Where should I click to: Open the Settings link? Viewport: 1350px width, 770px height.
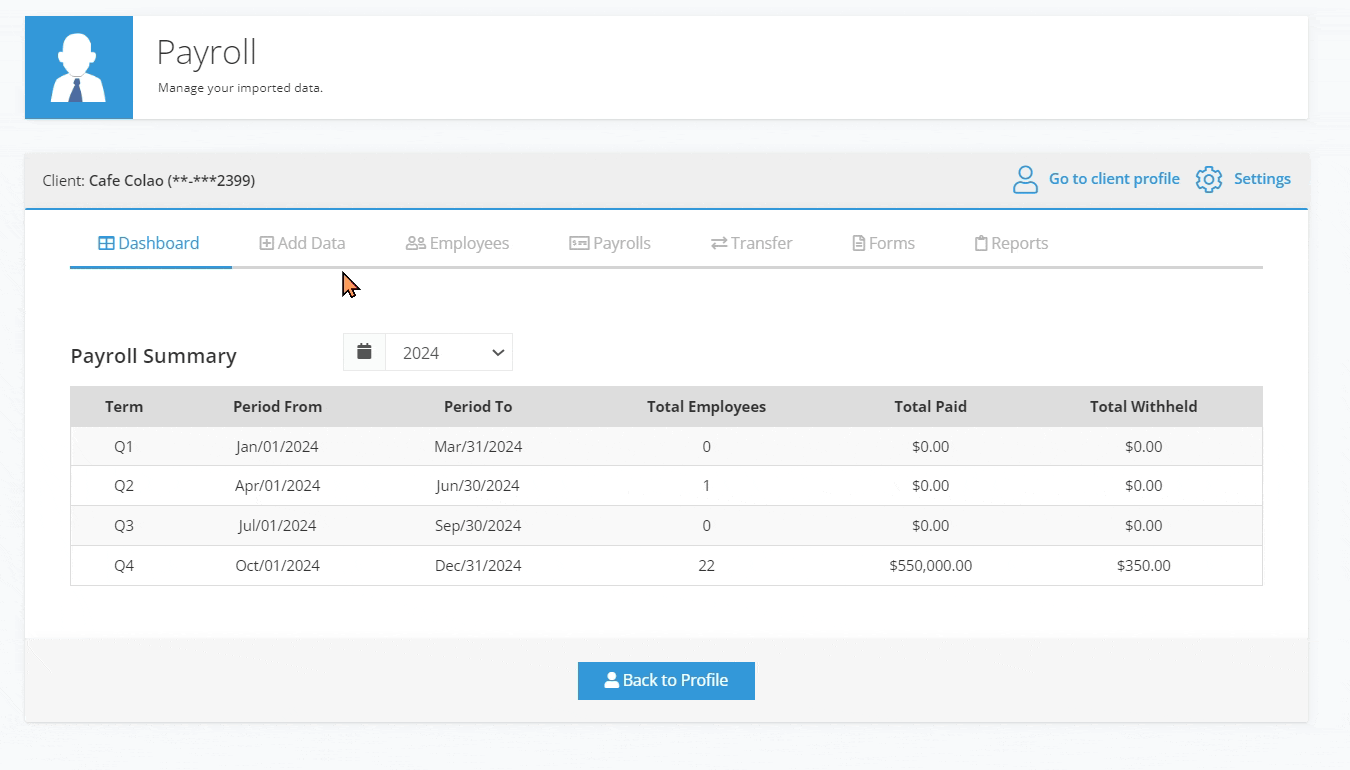[x=1261, y=179]
